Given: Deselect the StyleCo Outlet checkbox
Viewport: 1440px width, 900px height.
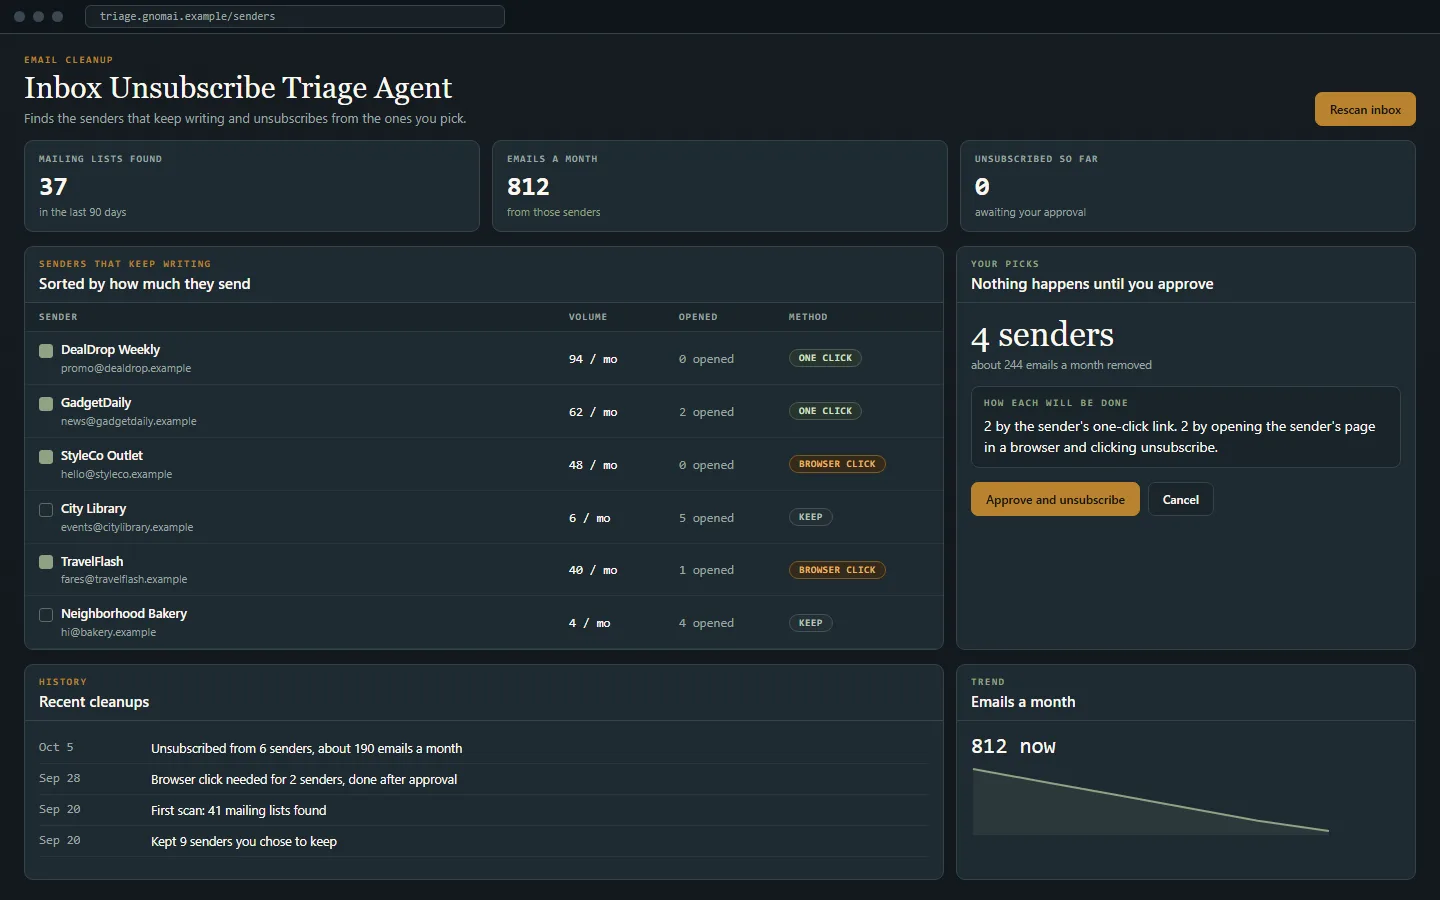Looking at the screenshot, I should [x=46, y=457].
